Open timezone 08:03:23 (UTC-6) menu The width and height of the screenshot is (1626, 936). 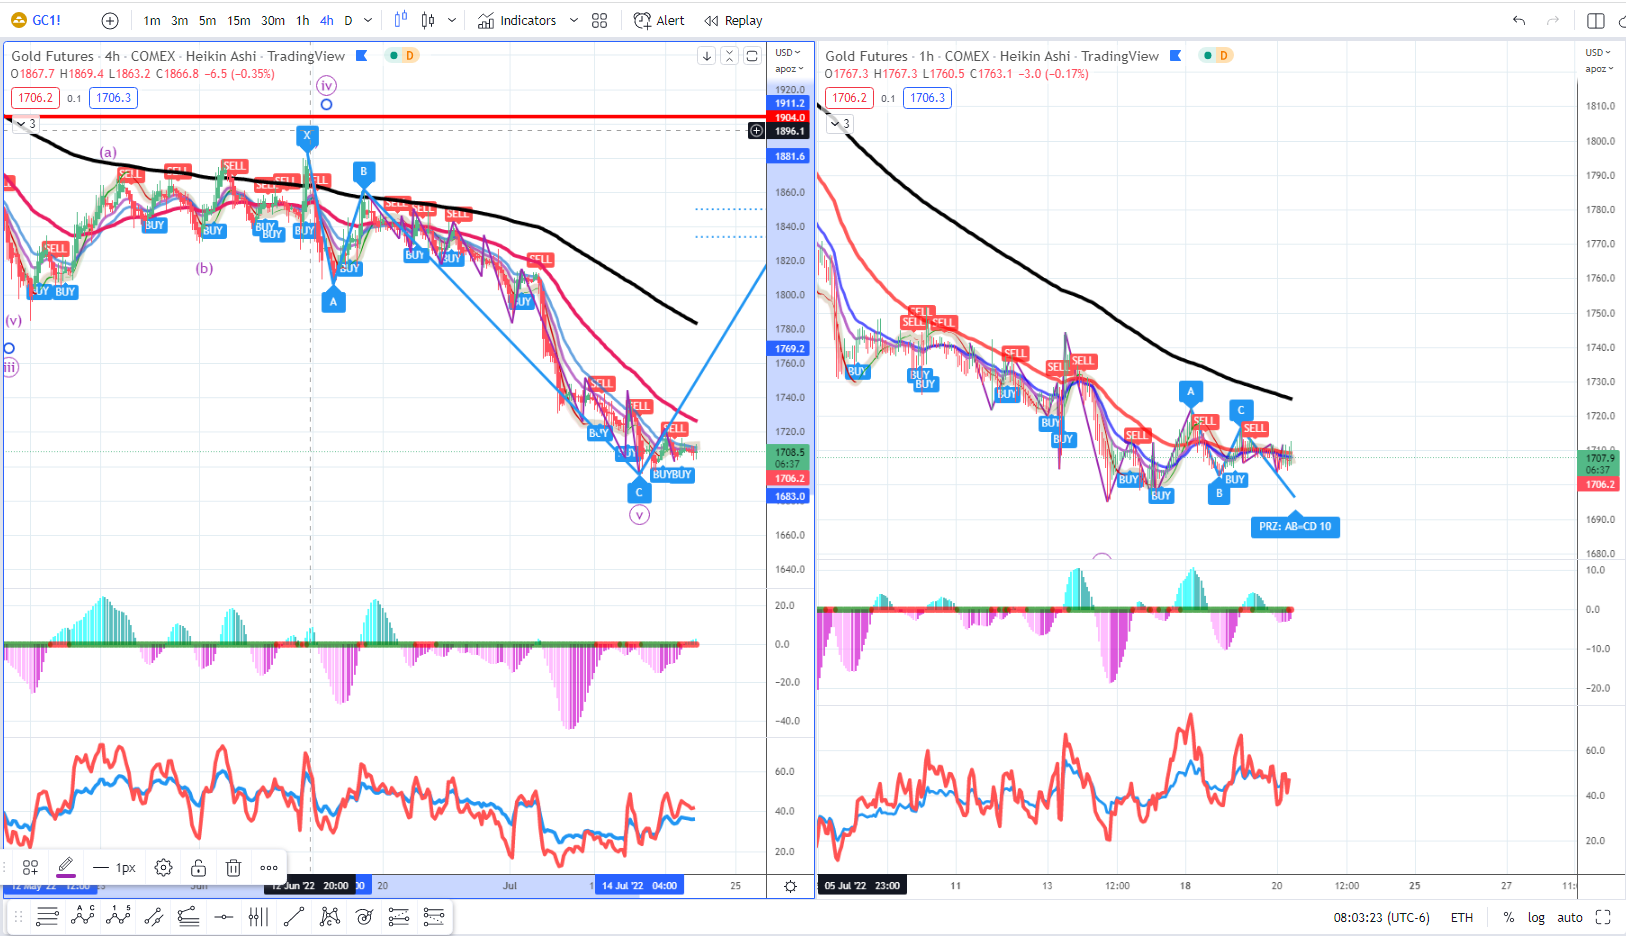click(1381, 917)
